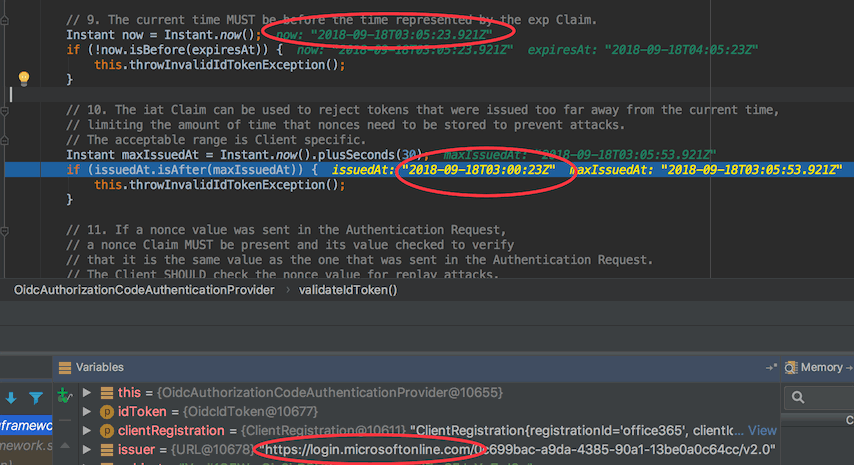Screen dimensions: 854x465
Task: Click the idToken field type icon
Action: point(106,412)
